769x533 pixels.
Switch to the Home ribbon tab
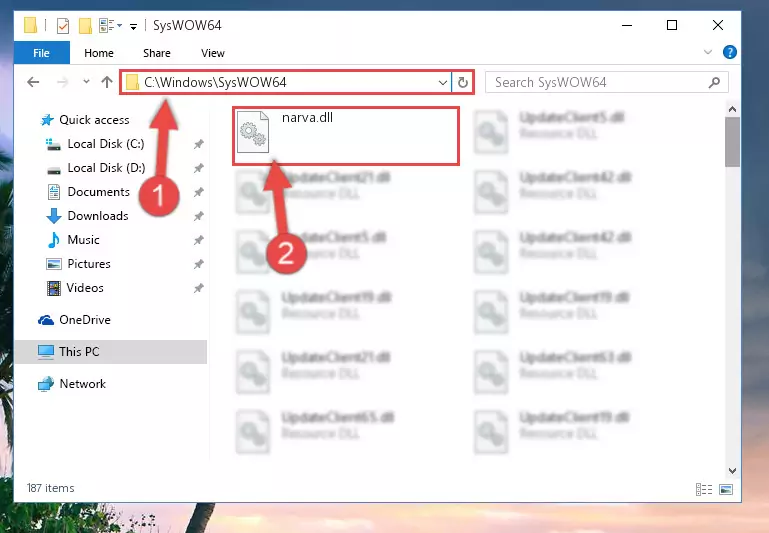point(99,53)
